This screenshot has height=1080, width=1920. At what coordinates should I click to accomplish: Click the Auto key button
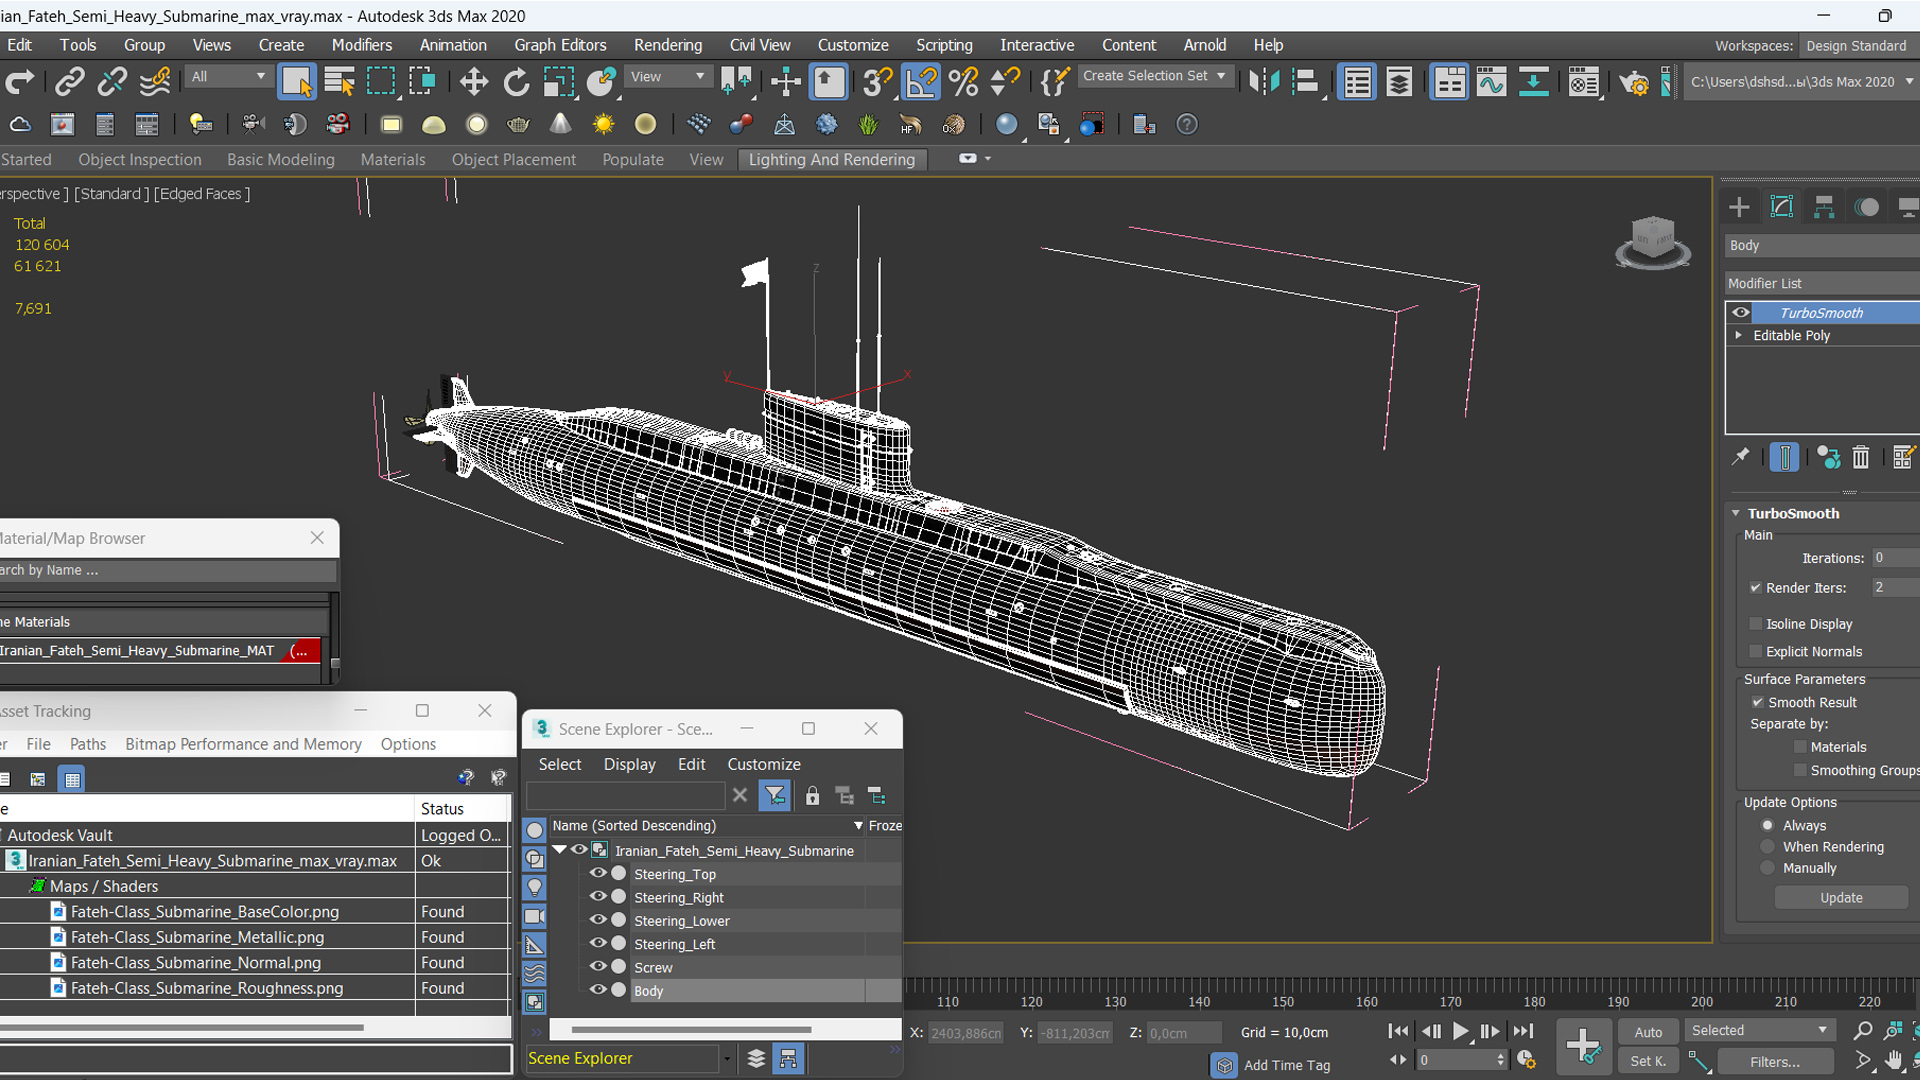[x=1648, y=1032]
